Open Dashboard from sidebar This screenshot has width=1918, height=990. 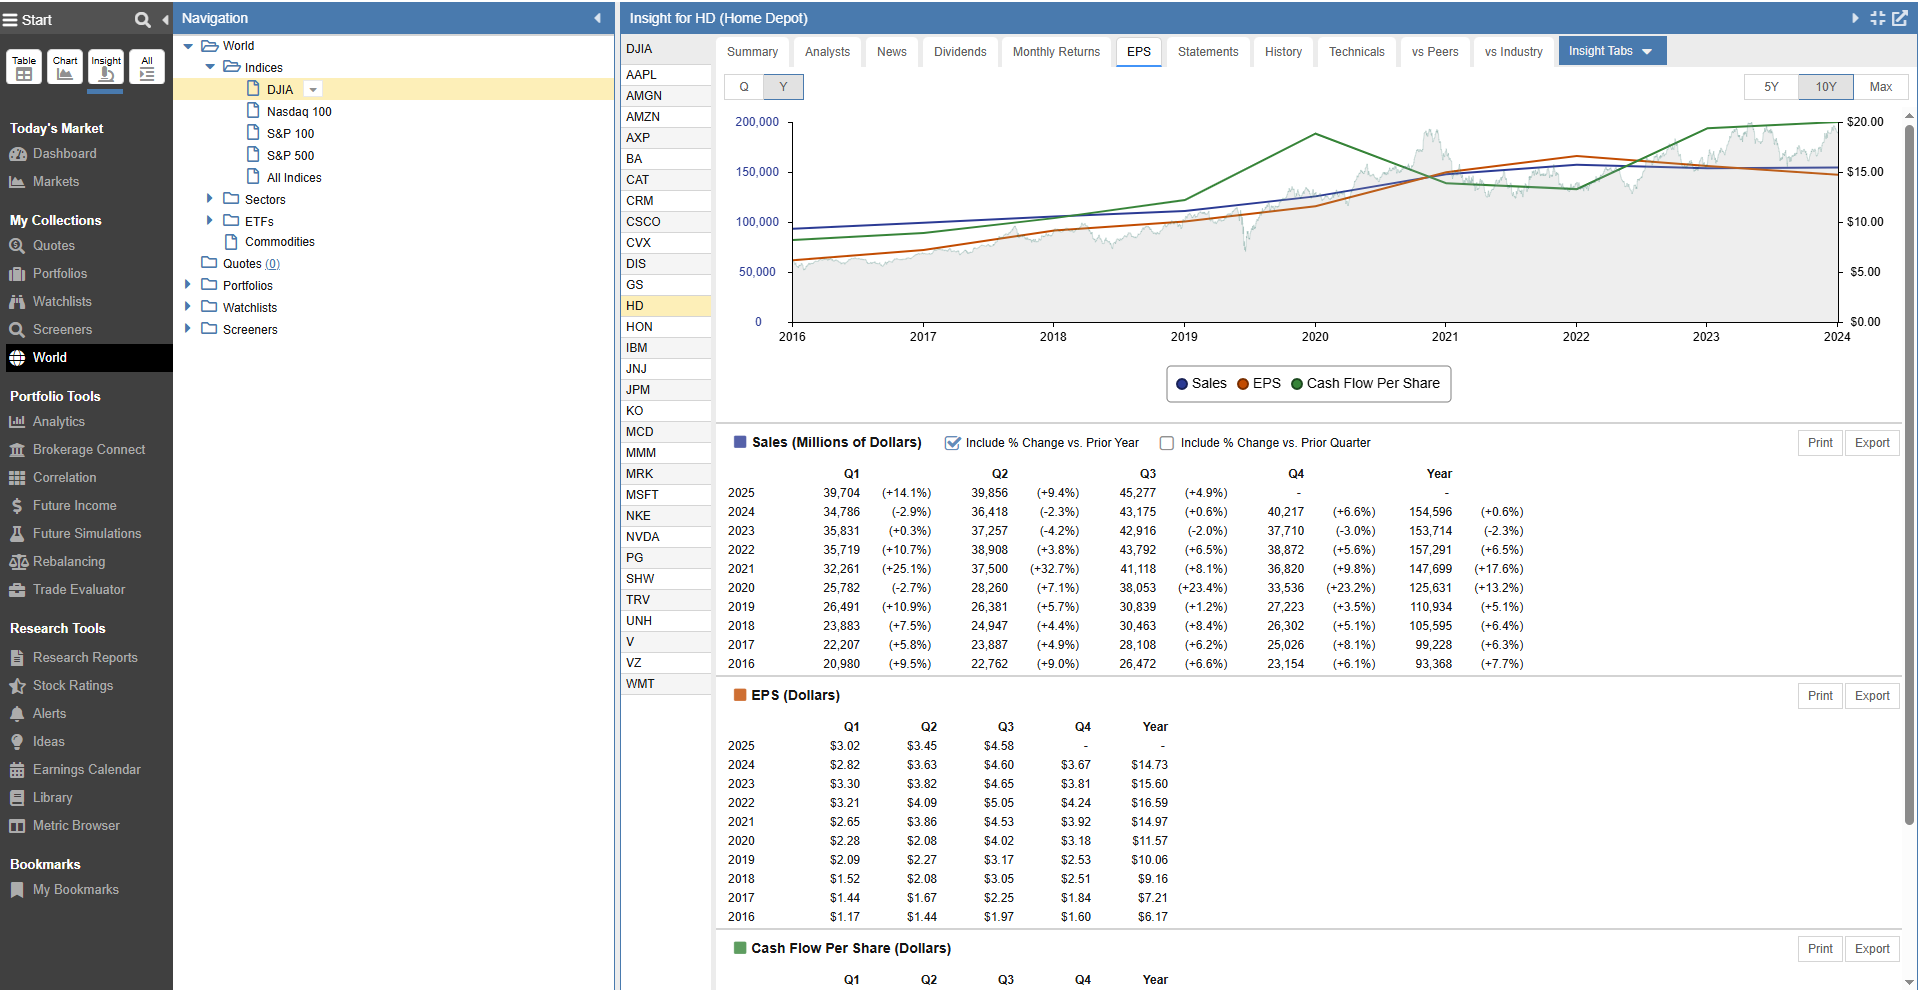(64, 154)
